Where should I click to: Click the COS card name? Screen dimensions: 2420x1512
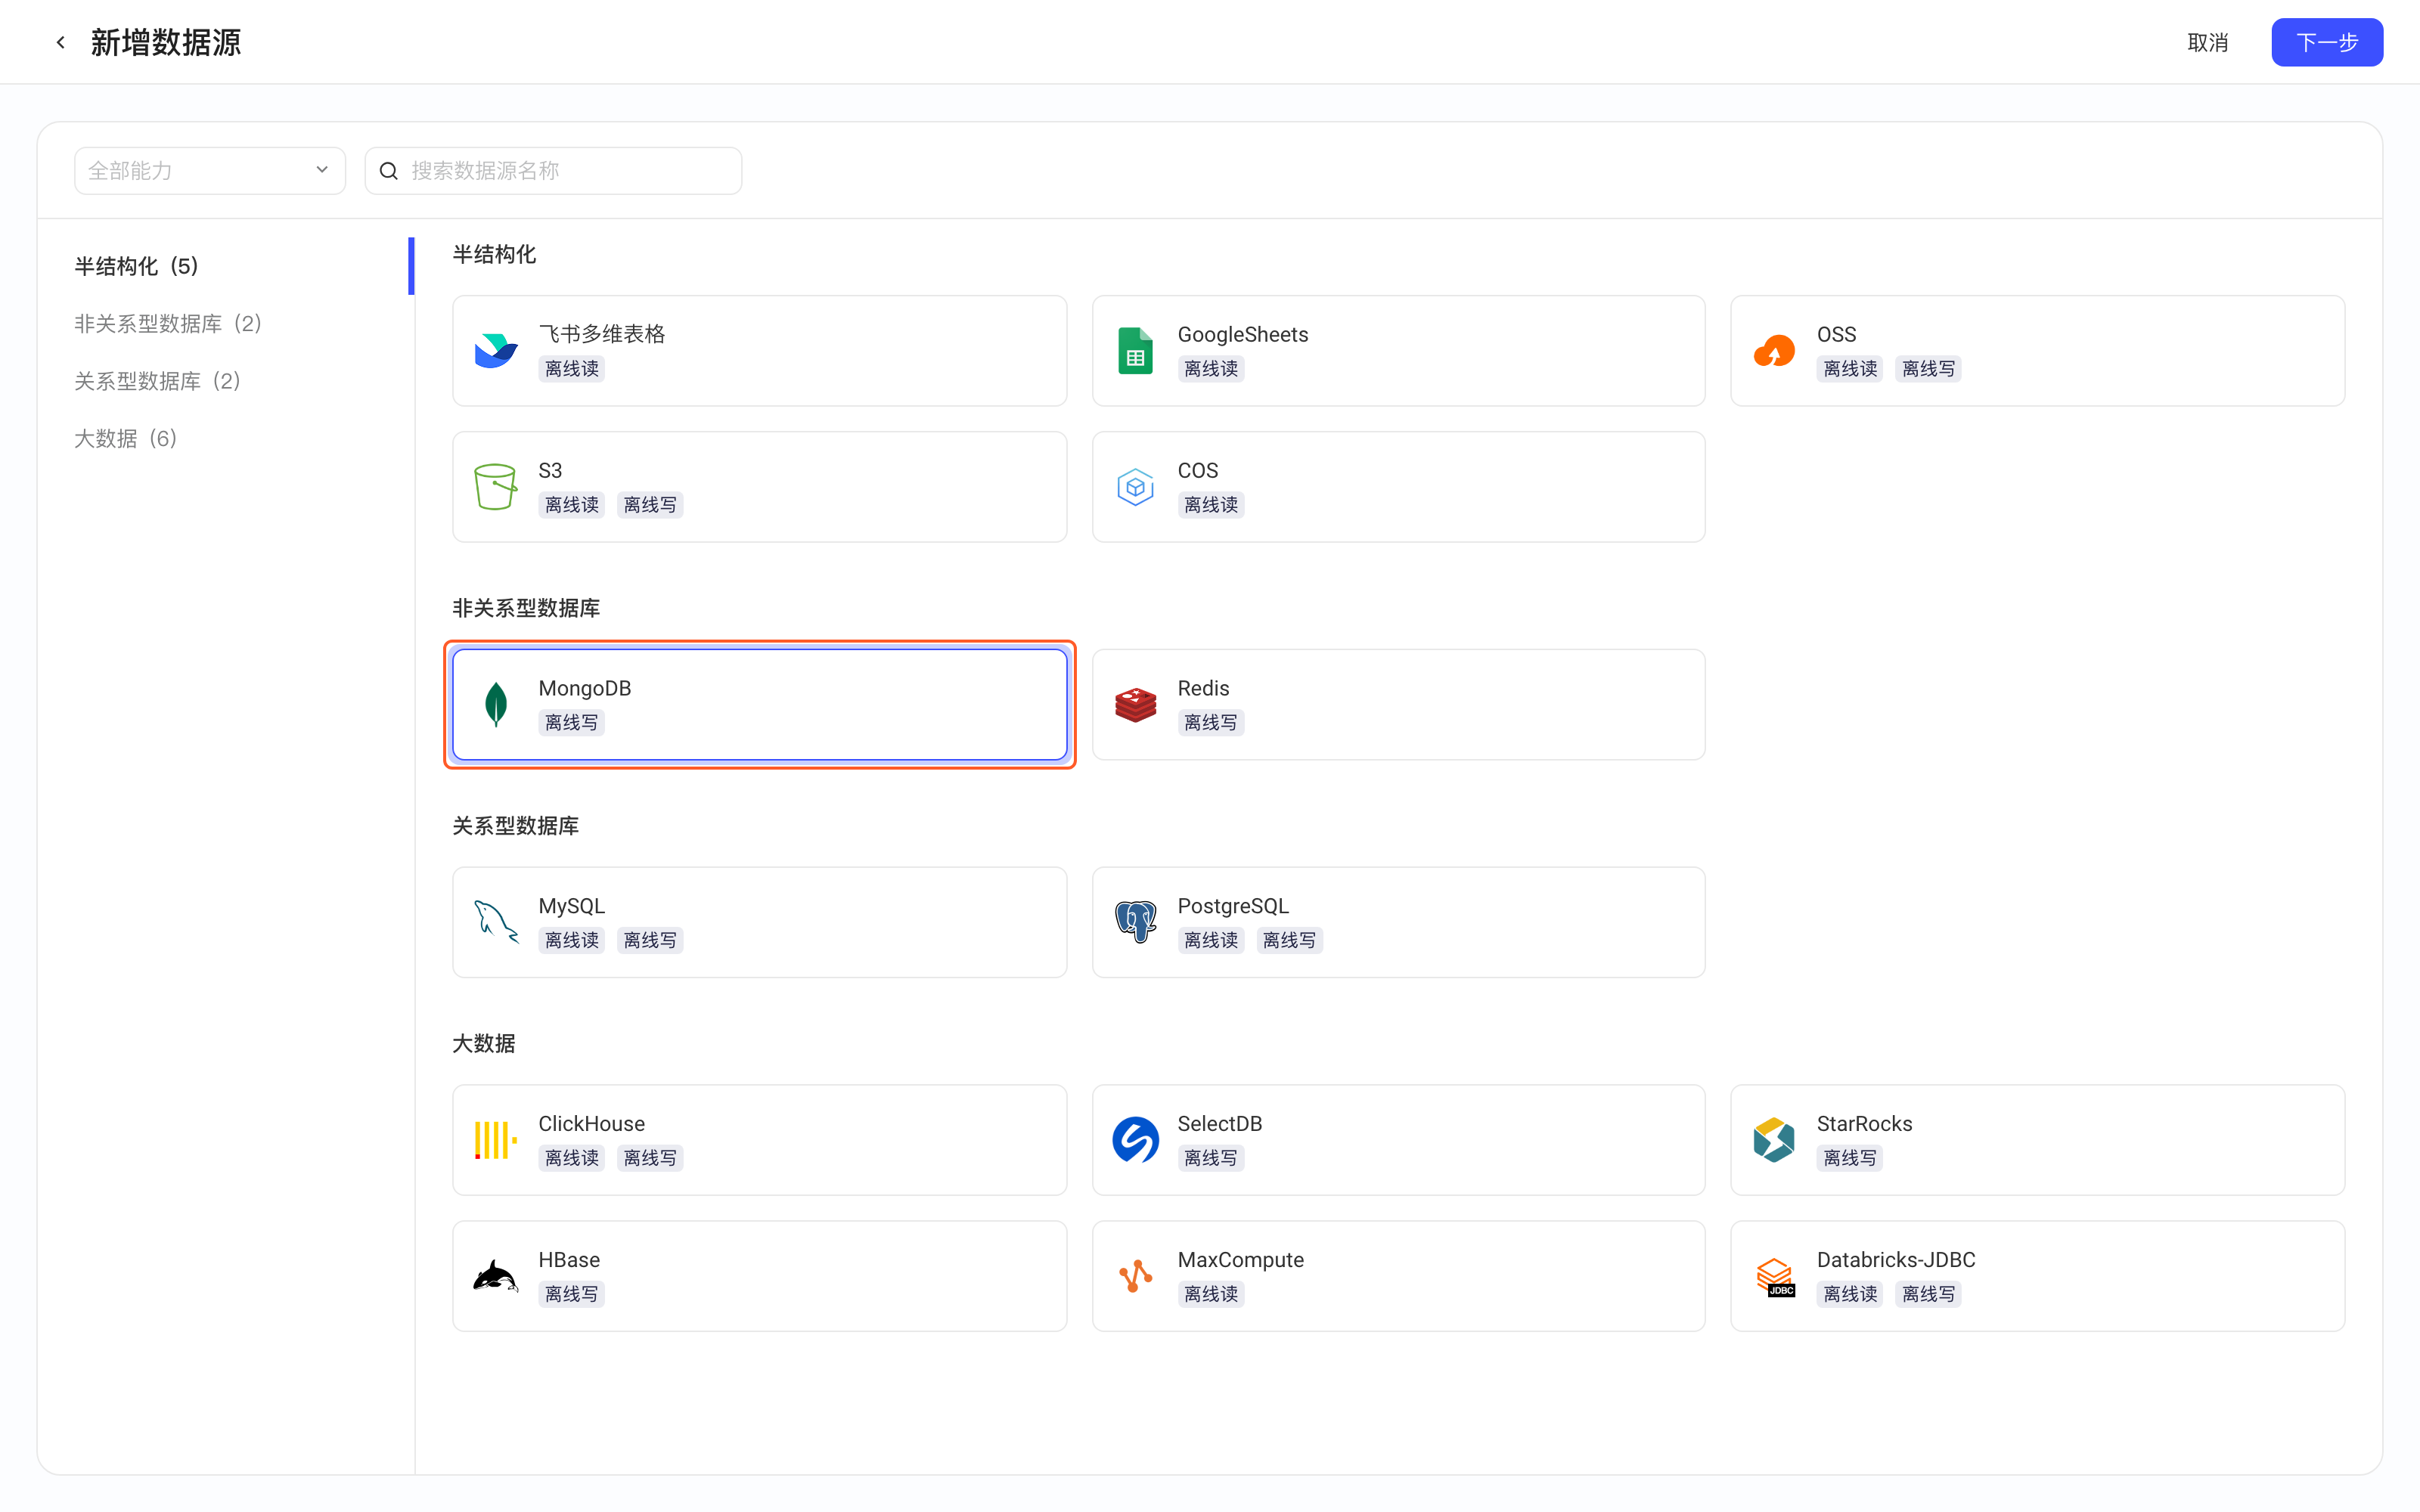click(1197, 470)
